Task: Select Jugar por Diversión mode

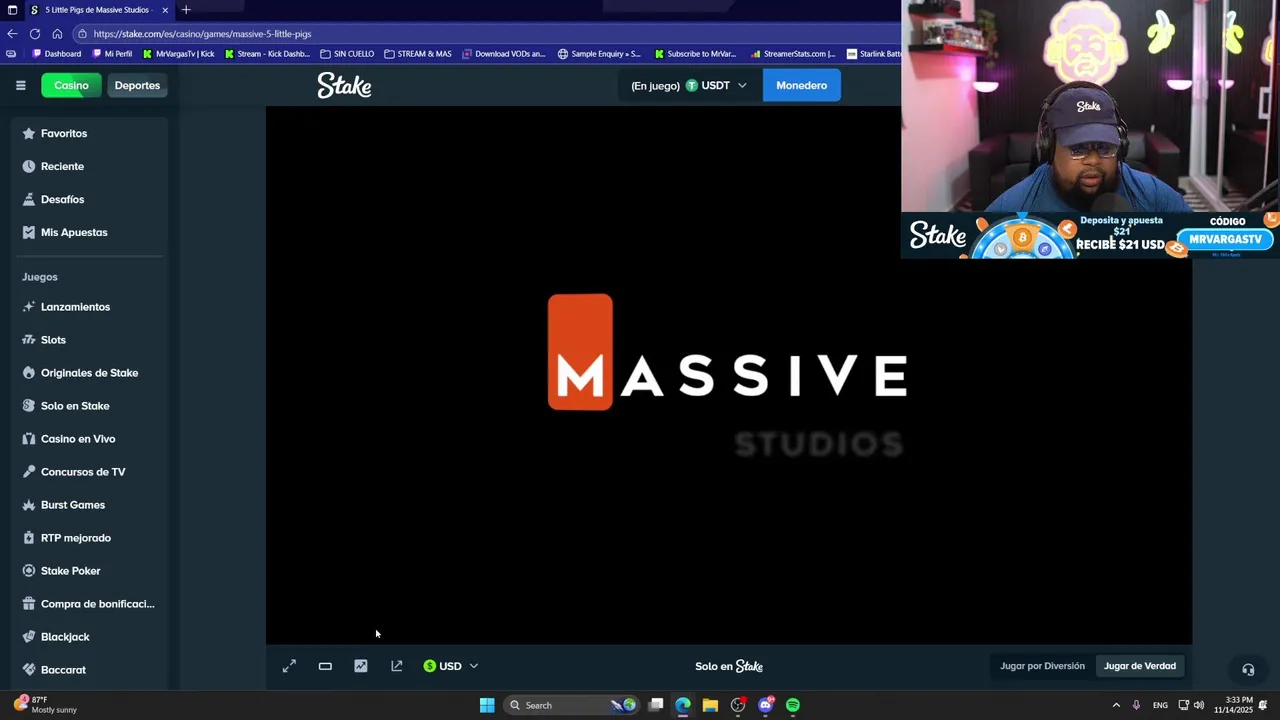Action: pyautogui.click(x=1042, y=666)
